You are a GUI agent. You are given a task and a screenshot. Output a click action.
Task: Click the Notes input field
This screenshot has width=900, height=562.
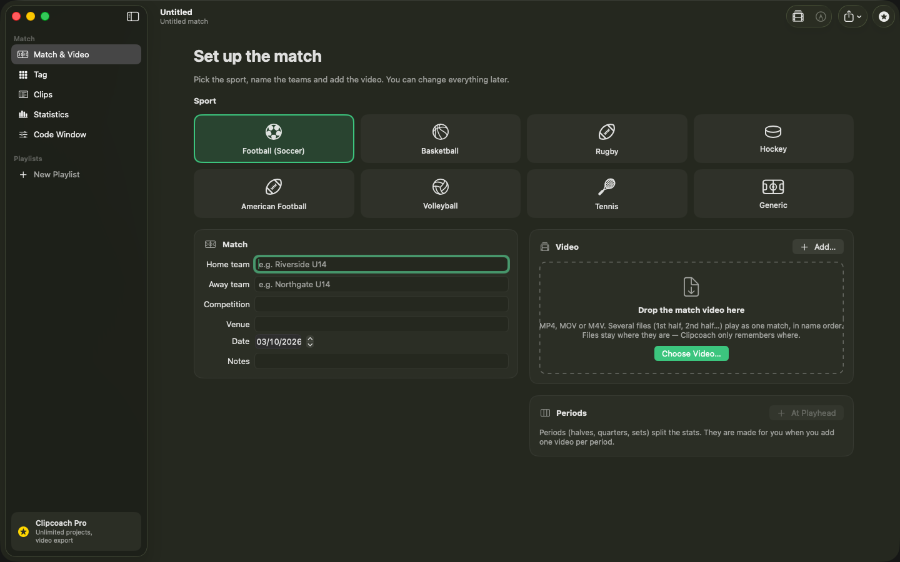(x=381, y=361)
